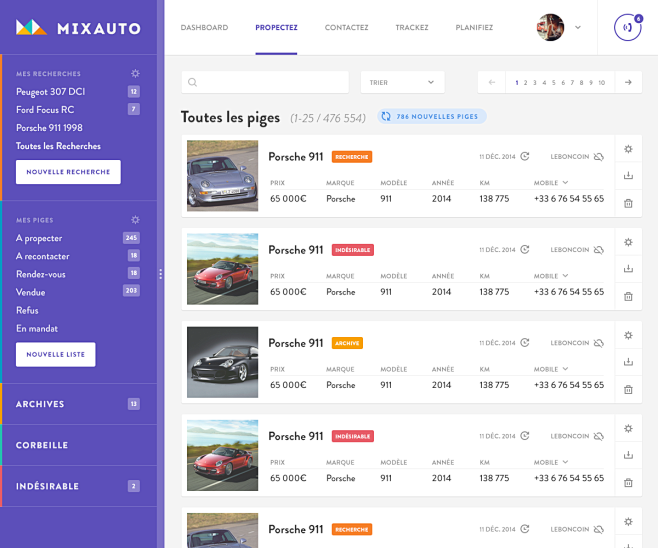658x548 pixels.
Task: Click into the search input field
Action: point(265,82)
